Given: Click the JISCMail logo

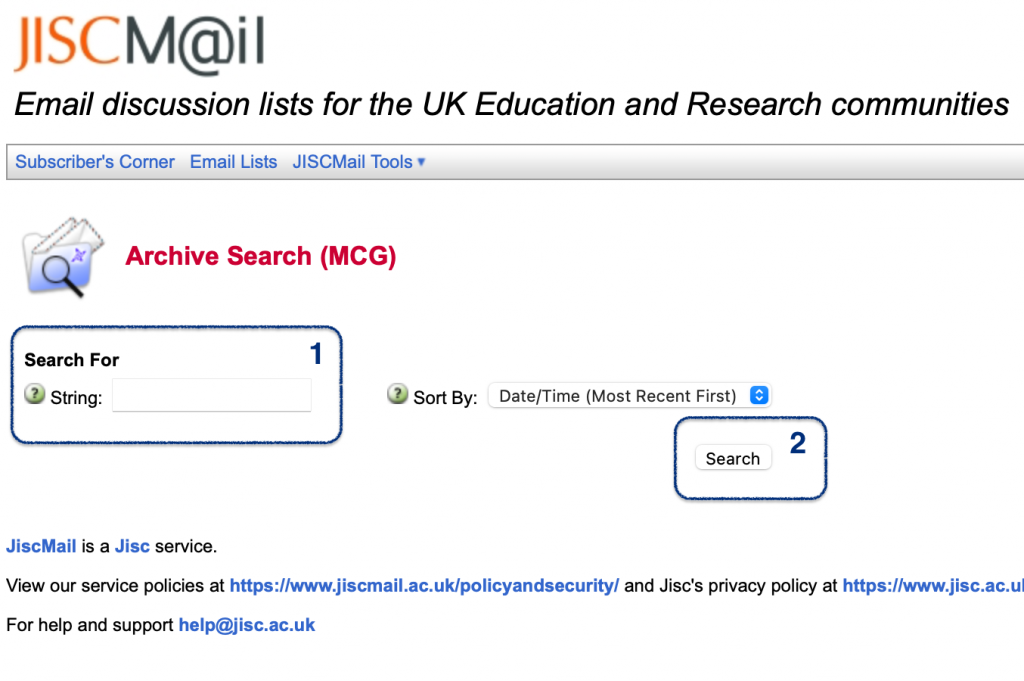Looking at the screenshot, I should coord(139,43).
